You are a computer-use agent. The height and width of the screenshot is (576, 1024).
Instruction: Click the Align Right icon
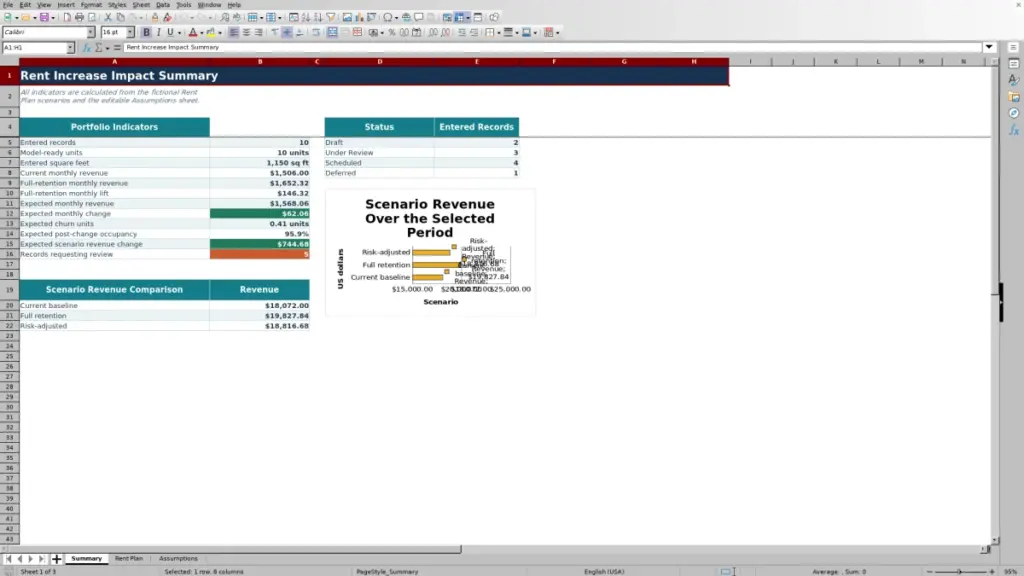[259, 33]
